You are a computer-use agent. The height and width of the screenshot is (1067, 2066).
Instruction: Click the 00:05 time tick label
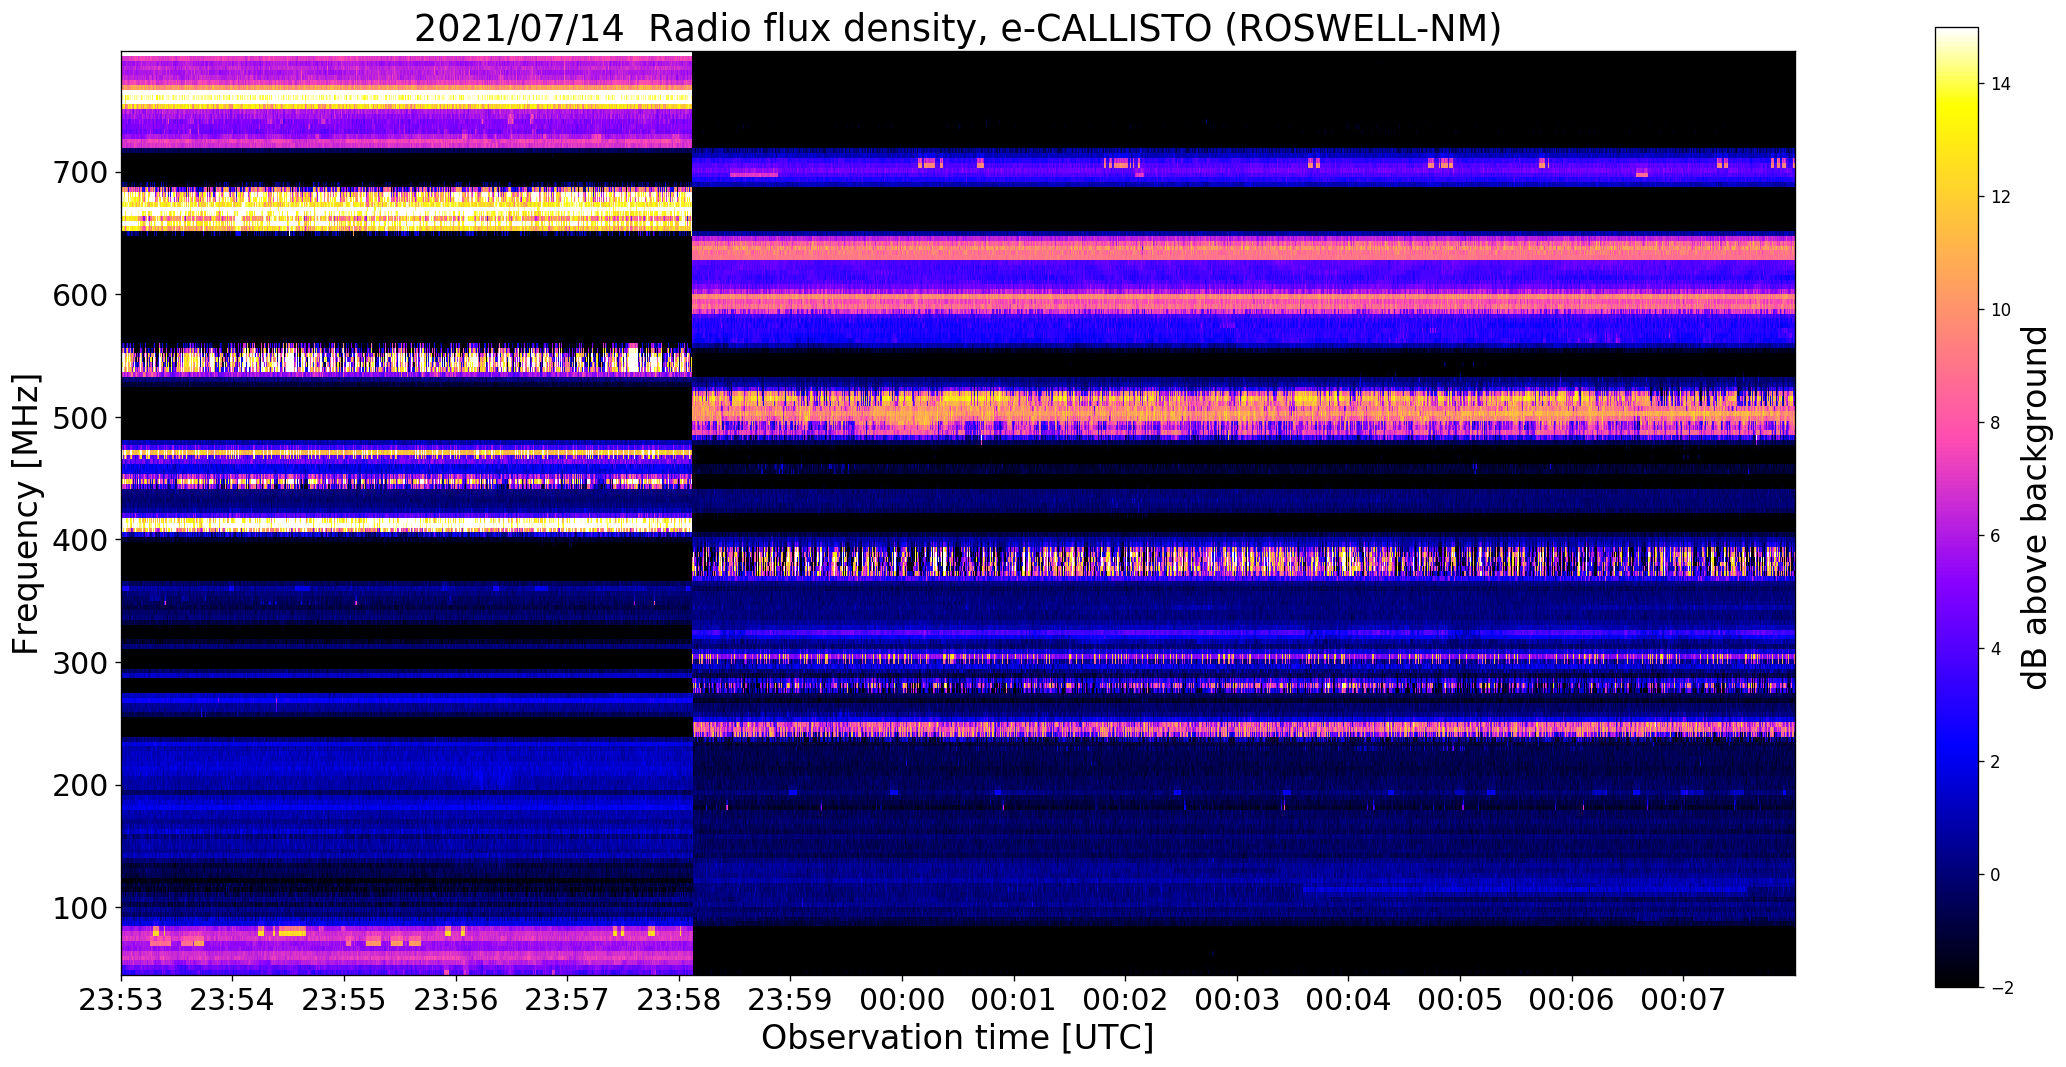(x=1461, y=999)
